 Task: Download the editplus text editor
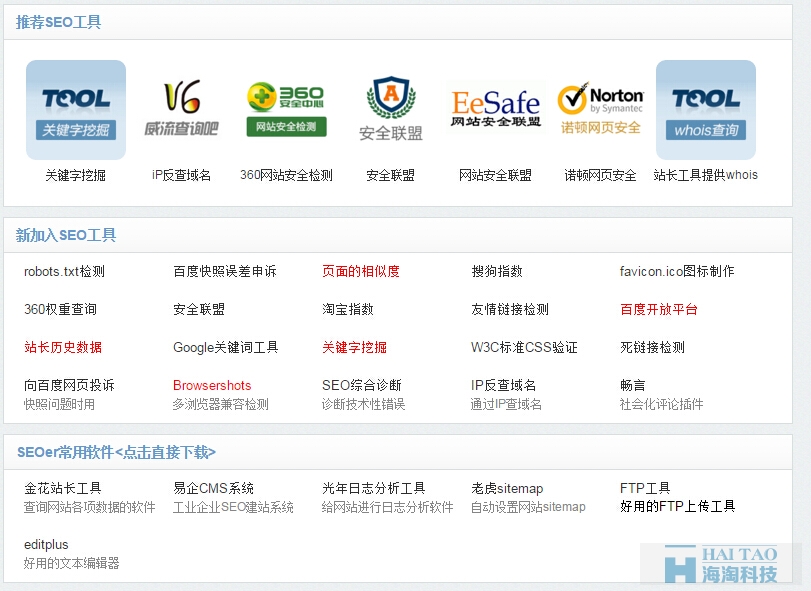(x=46, y=544)
